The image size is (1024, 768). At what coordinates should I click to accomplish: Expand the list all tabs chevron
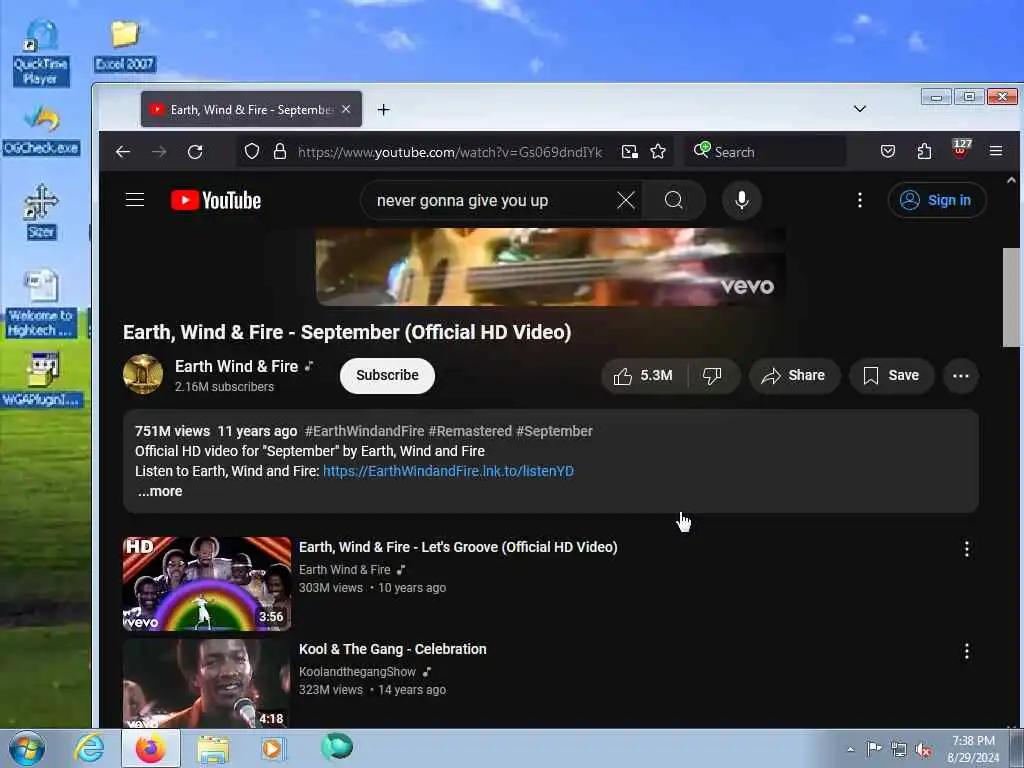pos(859,108)
